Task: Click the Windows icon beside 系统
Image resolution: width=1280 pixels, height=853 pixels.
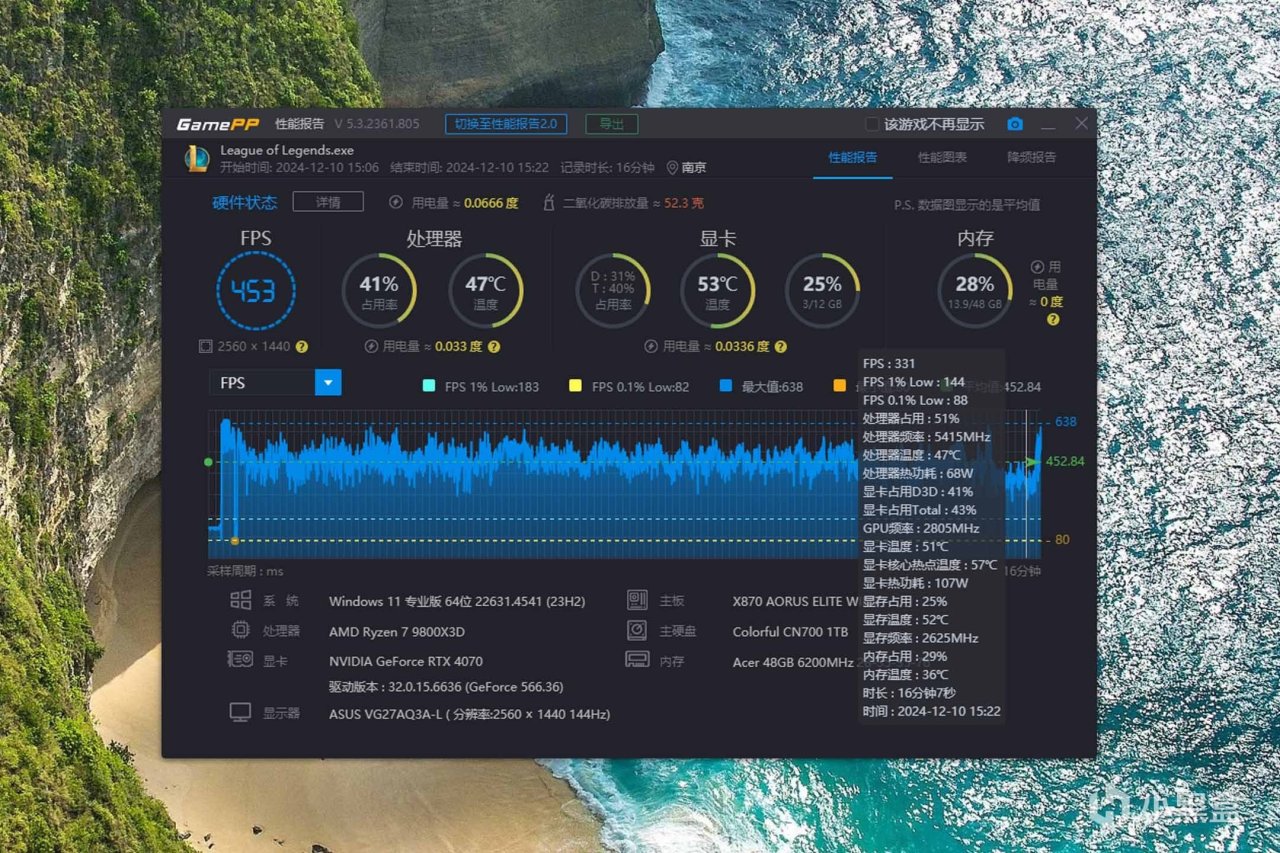Action: tap(241, 600)
